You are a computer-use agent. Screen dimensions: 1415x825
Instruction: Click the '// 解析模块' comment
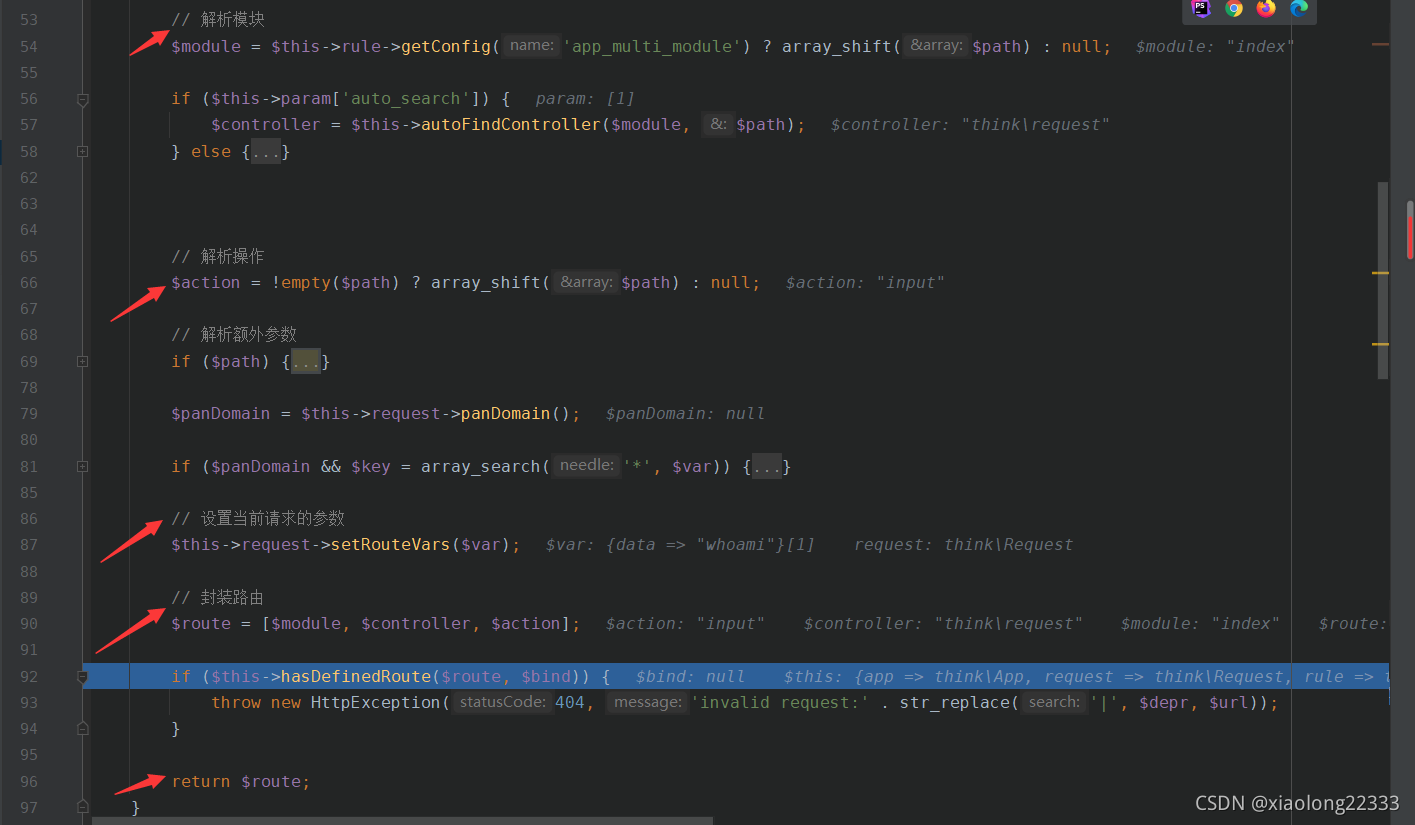coord(218,20)
